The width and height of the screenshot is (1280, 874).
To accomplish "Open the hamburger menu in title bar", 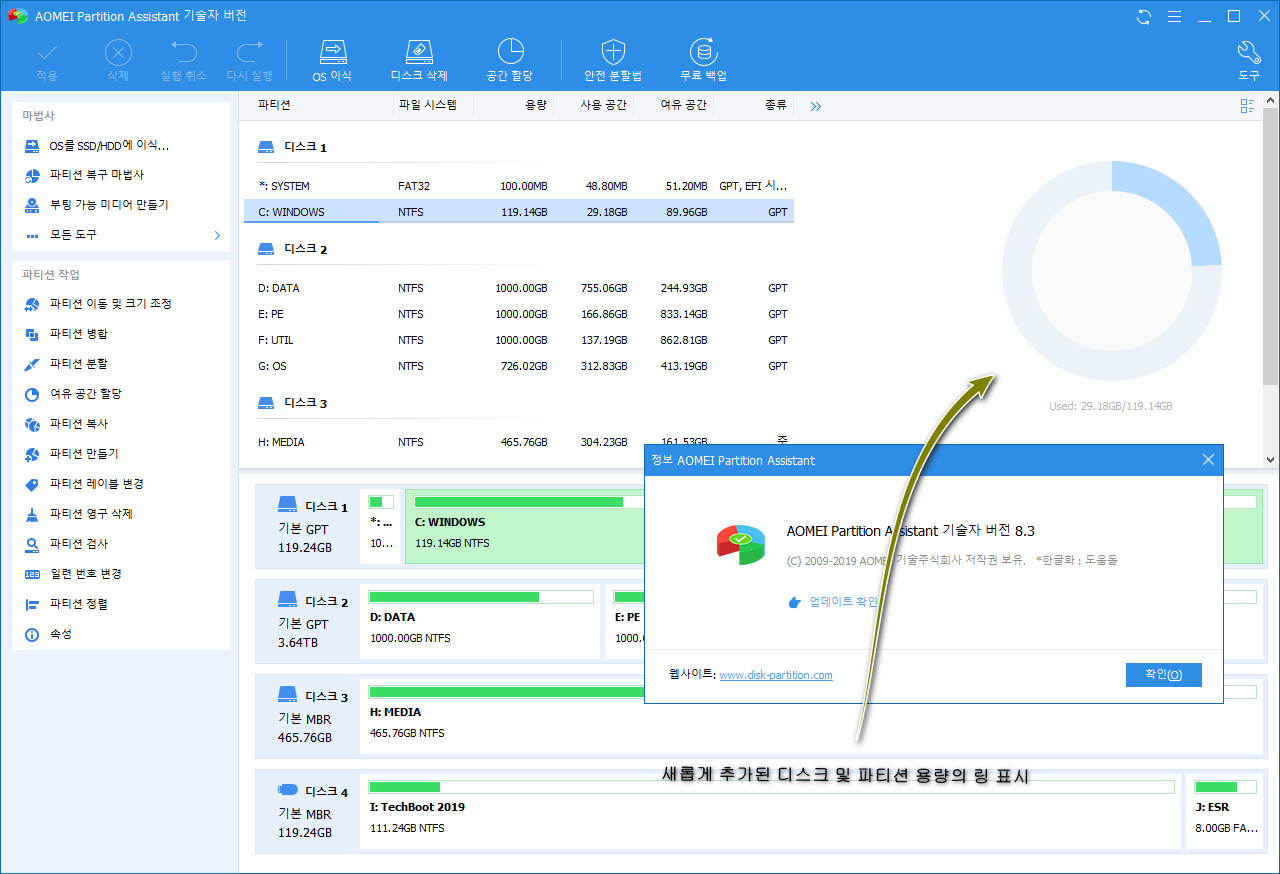I will [1174, 16].
